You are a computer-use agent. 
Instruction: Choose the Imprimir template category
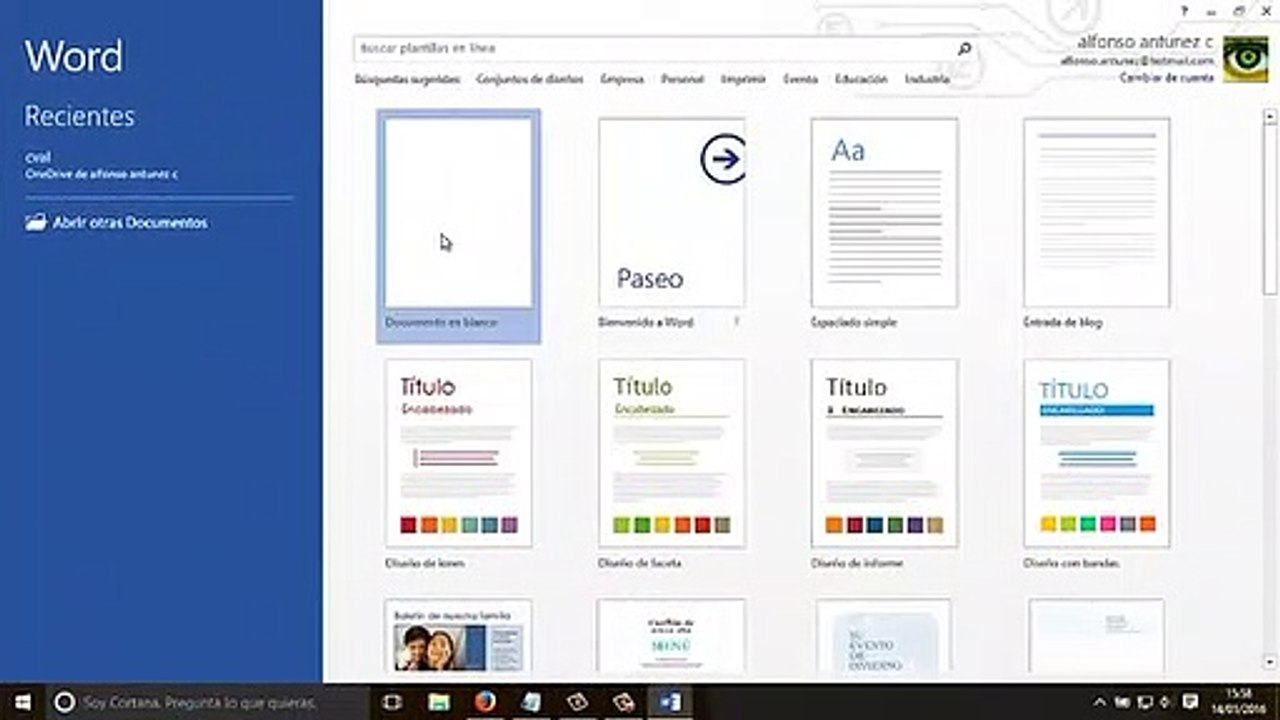coord(743,78)
